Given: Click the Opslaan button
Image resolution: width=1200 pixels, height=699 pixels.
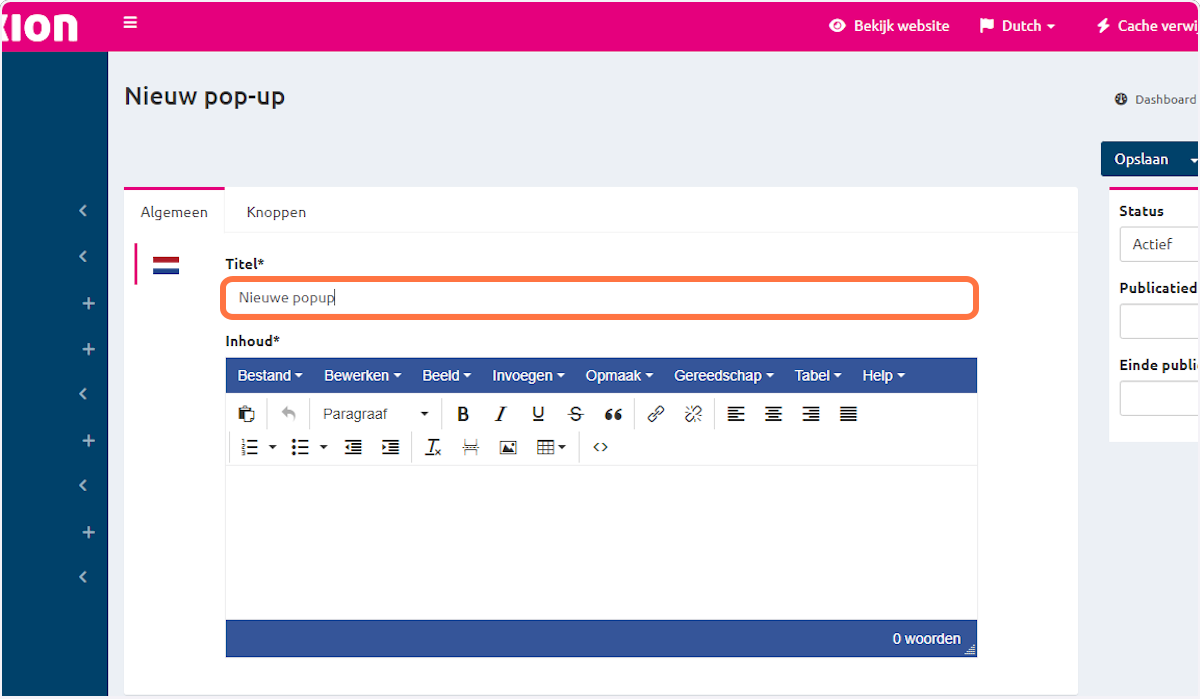Looking at the screenshot, I should coord(1141,159).
